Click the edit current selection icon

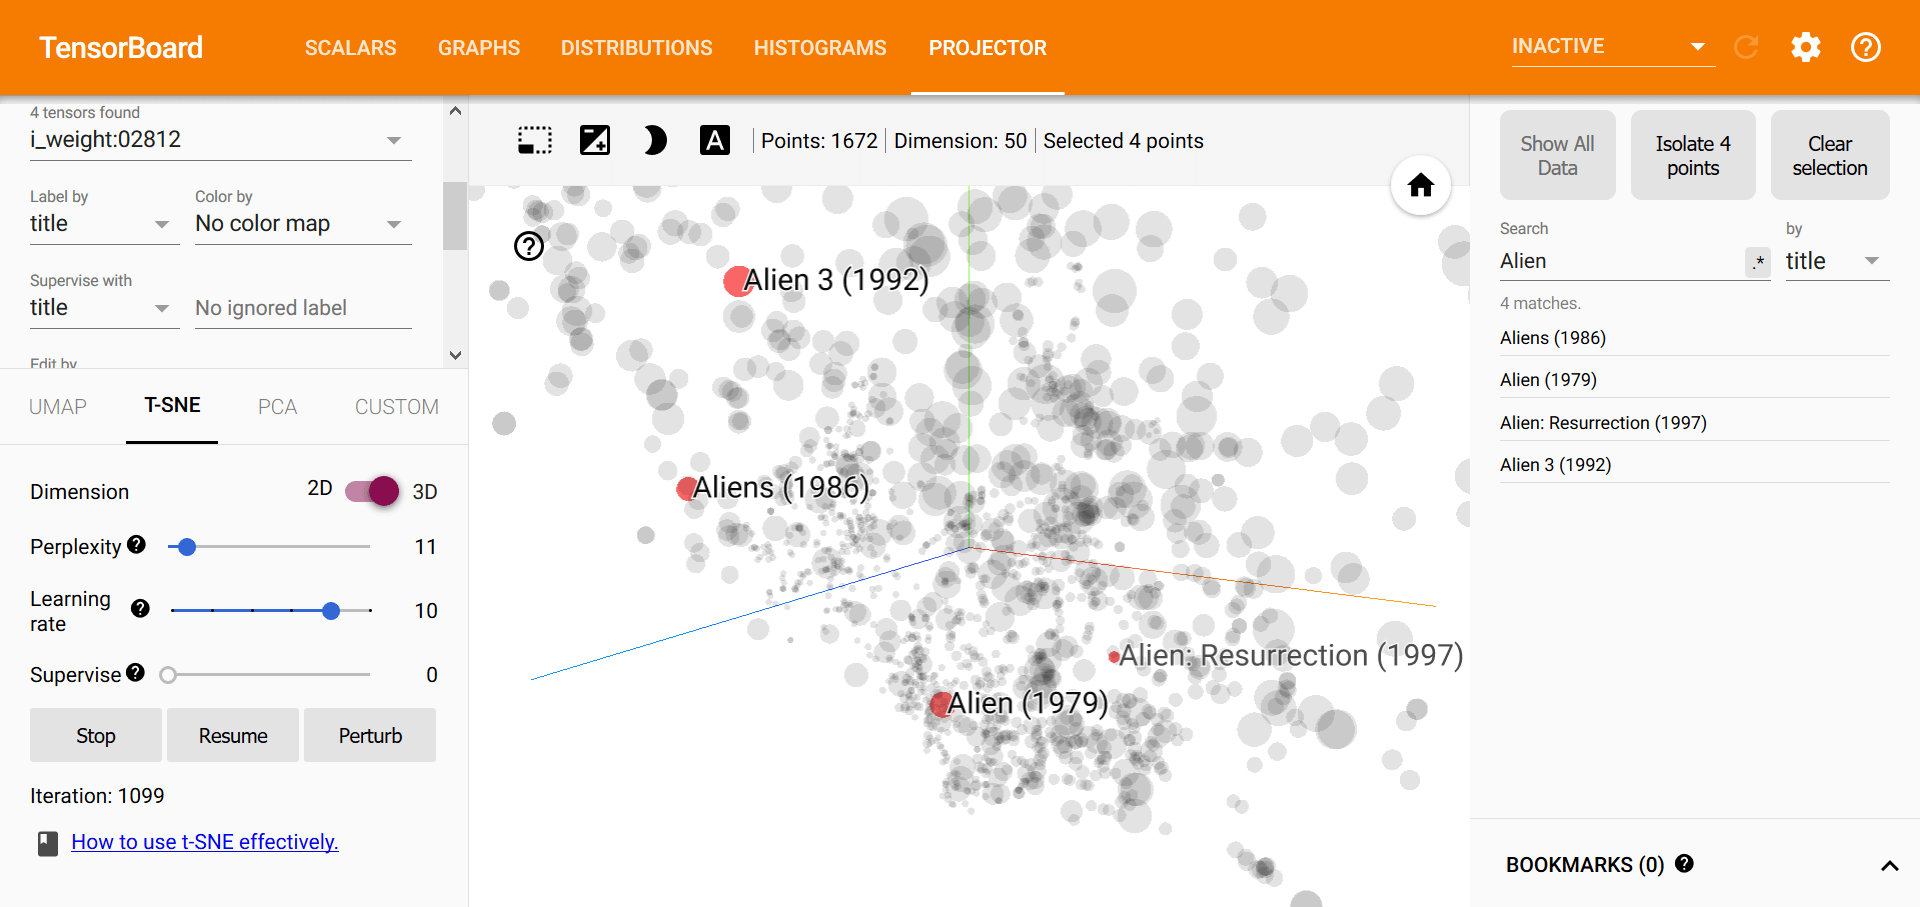[595, 141]
